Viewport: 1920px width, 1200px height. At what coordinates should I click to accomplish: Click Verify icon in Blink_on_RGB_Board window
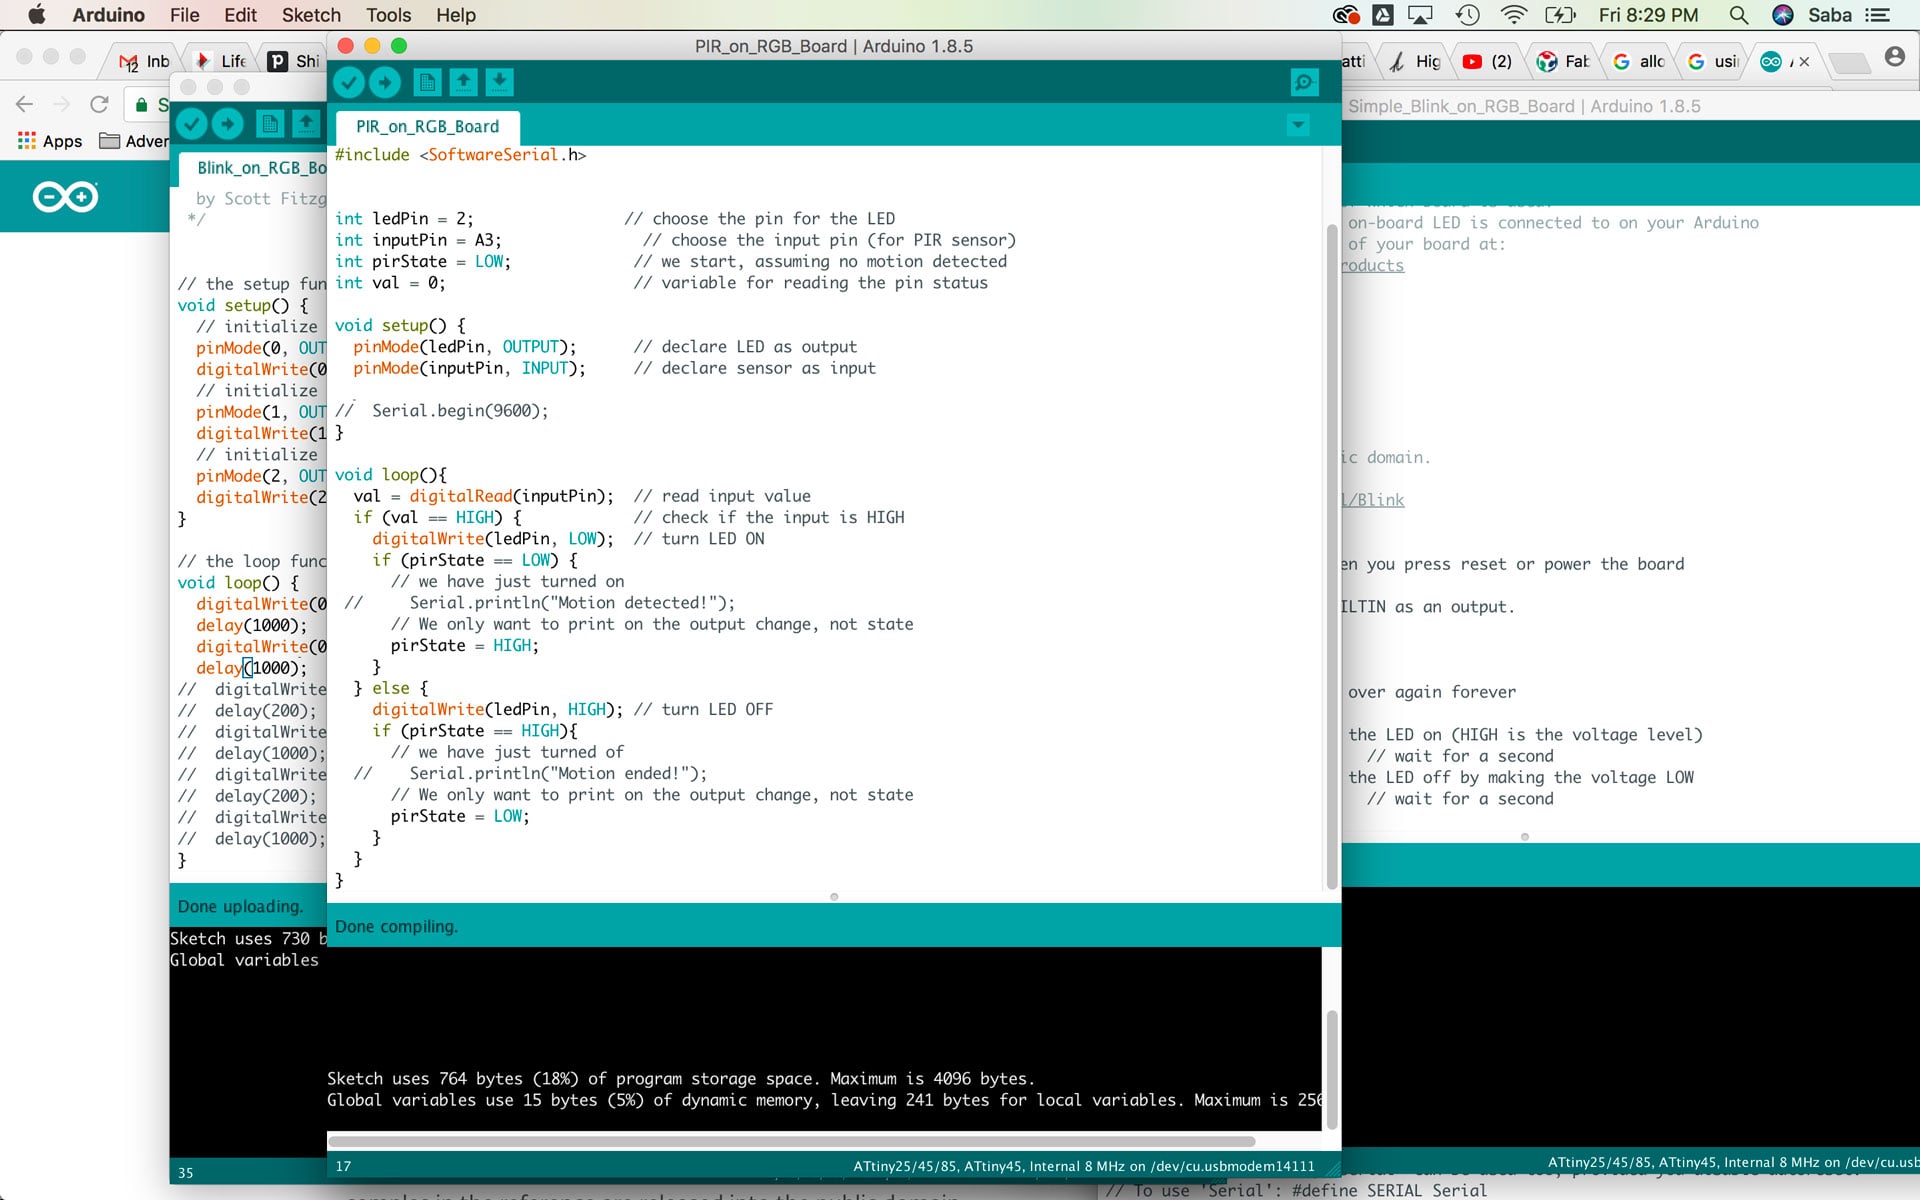(x=192, y=124)
